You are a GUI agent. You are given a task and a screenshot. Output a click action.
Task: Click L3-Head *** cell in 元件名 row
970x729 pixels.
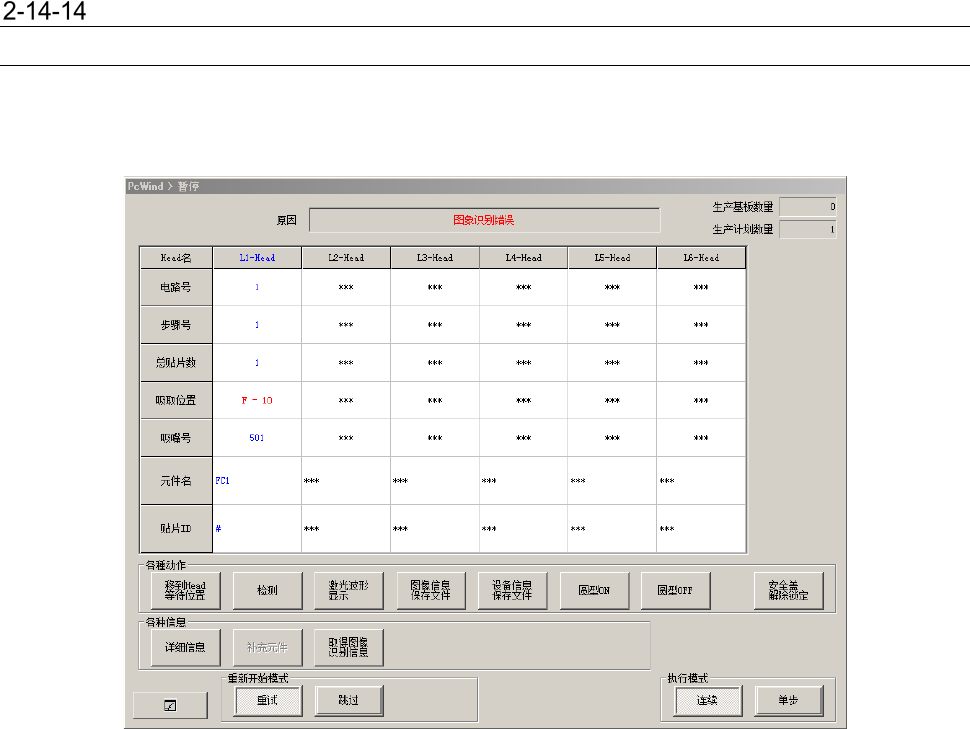pyautogui.click(x=435, y=481)
